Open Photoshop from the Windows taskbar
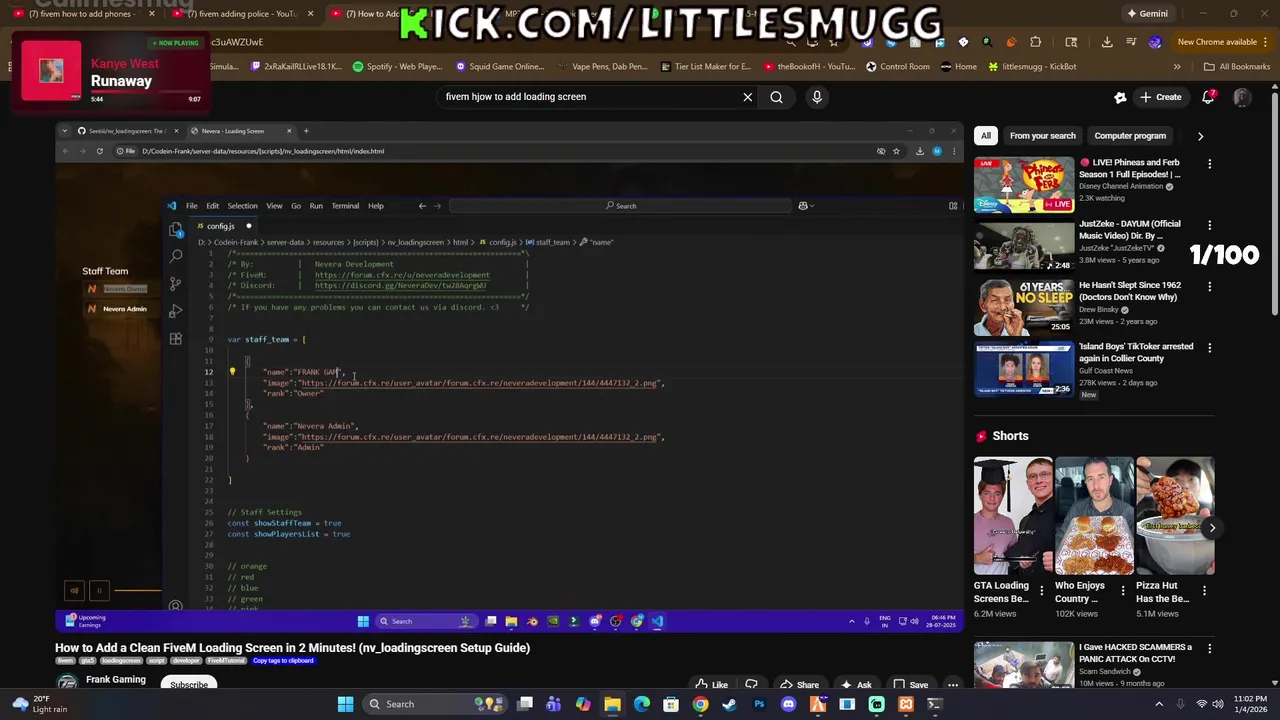 759,704
